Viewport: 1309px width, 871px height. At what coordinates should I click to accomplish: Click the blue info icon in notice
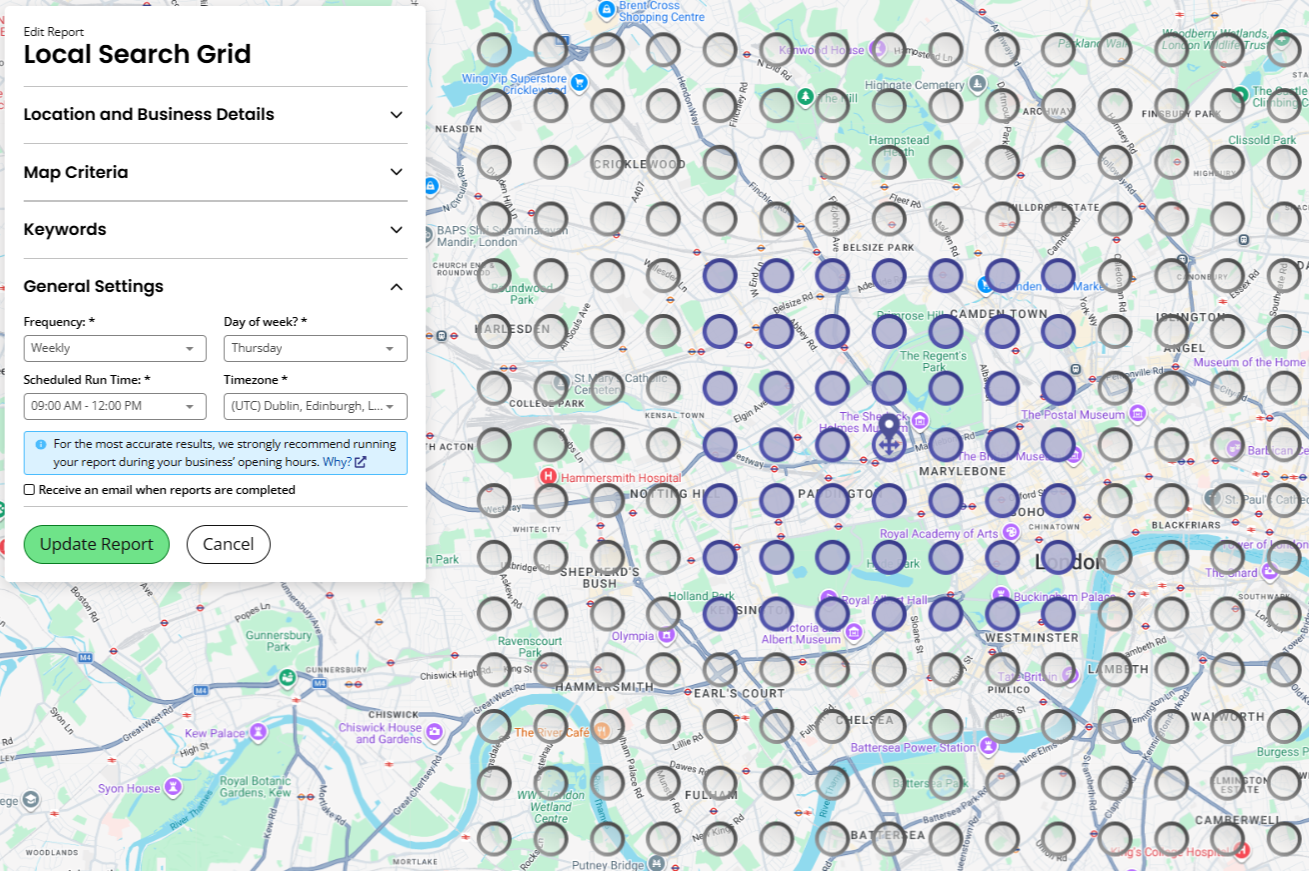click(x=41, y=444)
